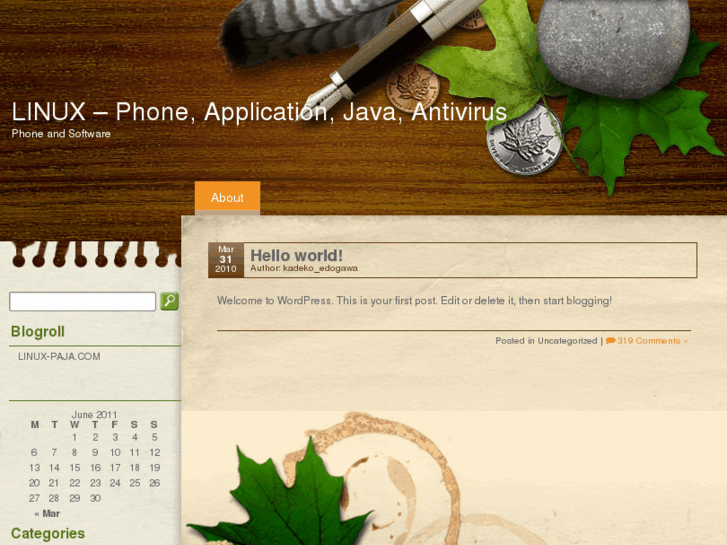727x545 pixels.
Task: Click the author name kadeko_edogawa
Action: pyautogui.click(x=320, y=268)
